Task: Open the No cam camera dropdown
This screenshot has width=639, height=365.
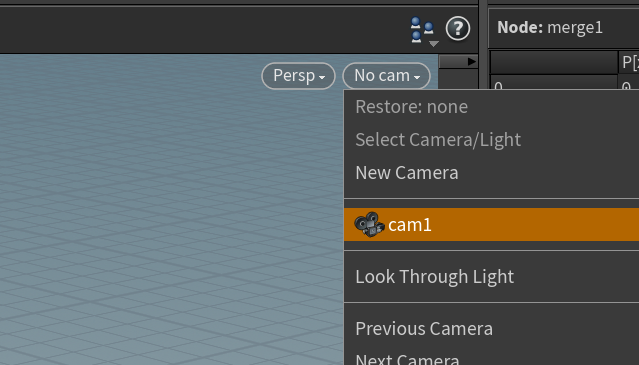Action: tap(387, 76)
